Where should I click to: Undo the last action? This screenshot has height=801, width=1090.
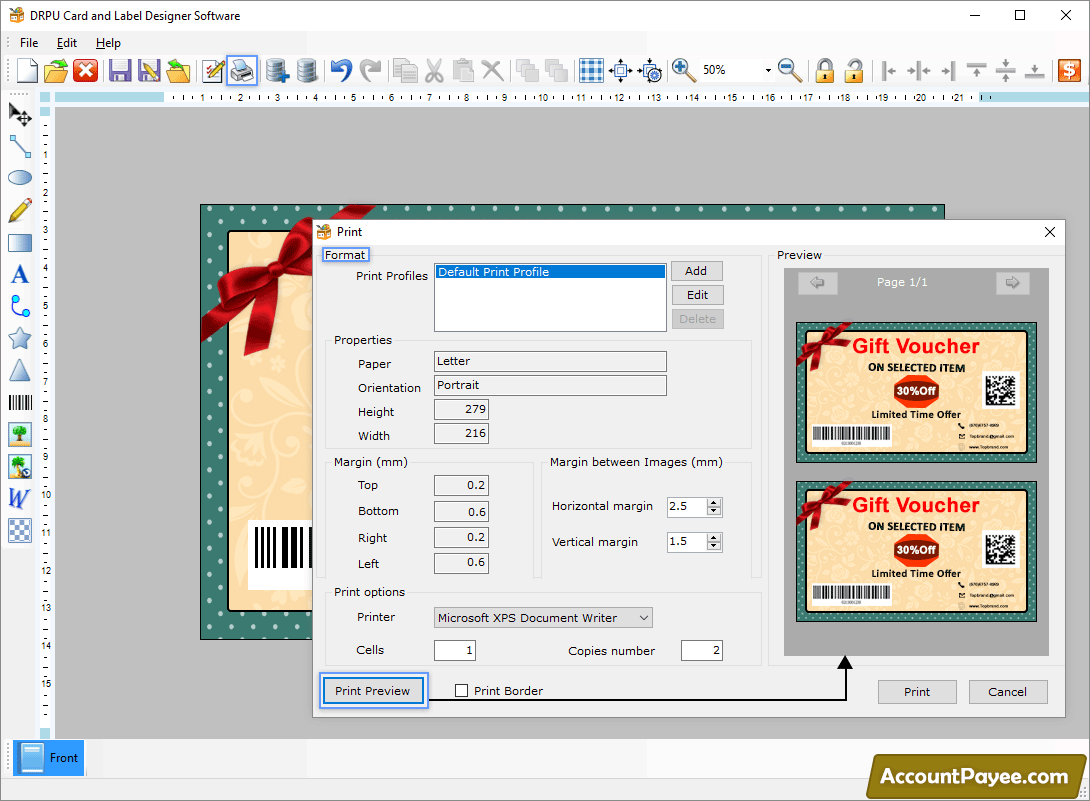pyautogui.click(x=341, y=70)
